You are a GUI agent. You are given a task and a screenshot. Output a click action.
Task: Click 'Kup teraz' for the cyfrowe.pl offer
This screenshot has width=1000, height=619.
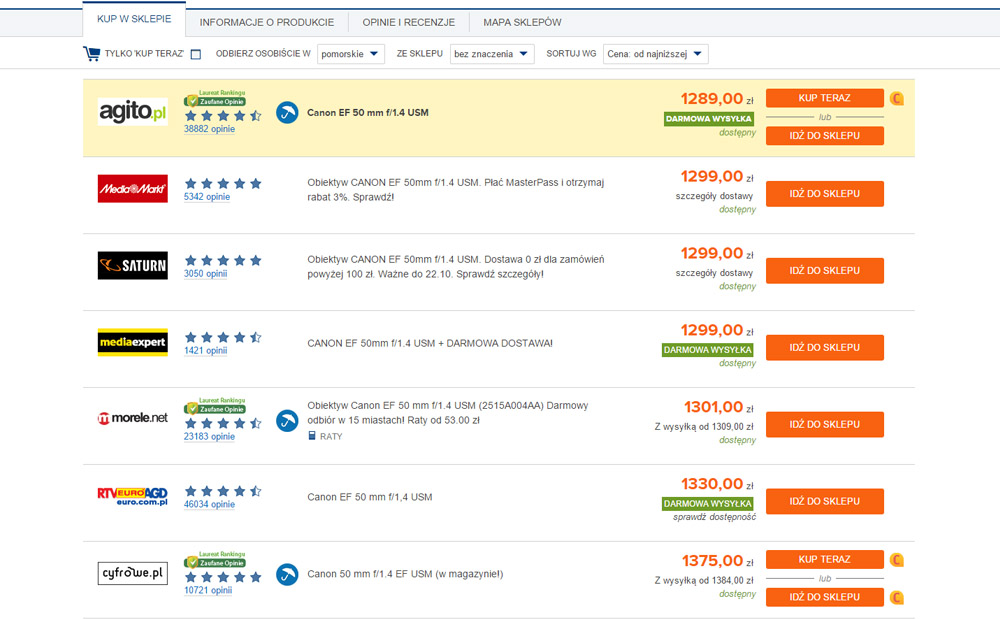tap(825, 560)
